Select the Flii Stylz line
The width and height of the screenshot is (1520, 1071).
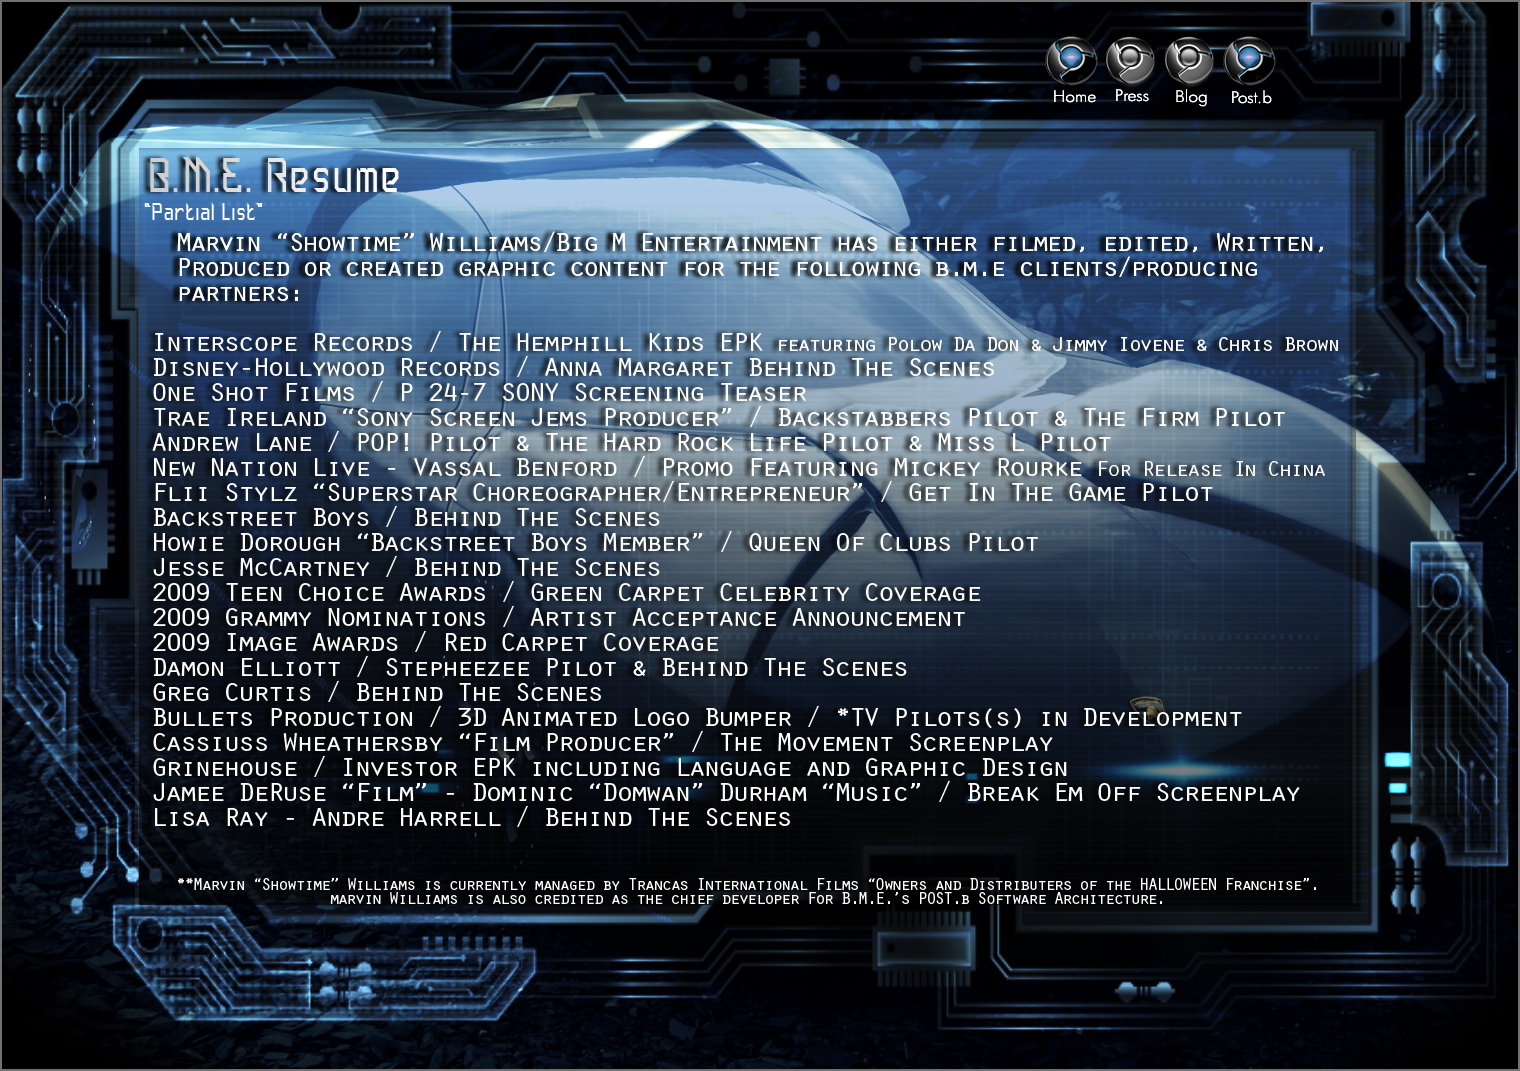(683, 493)
